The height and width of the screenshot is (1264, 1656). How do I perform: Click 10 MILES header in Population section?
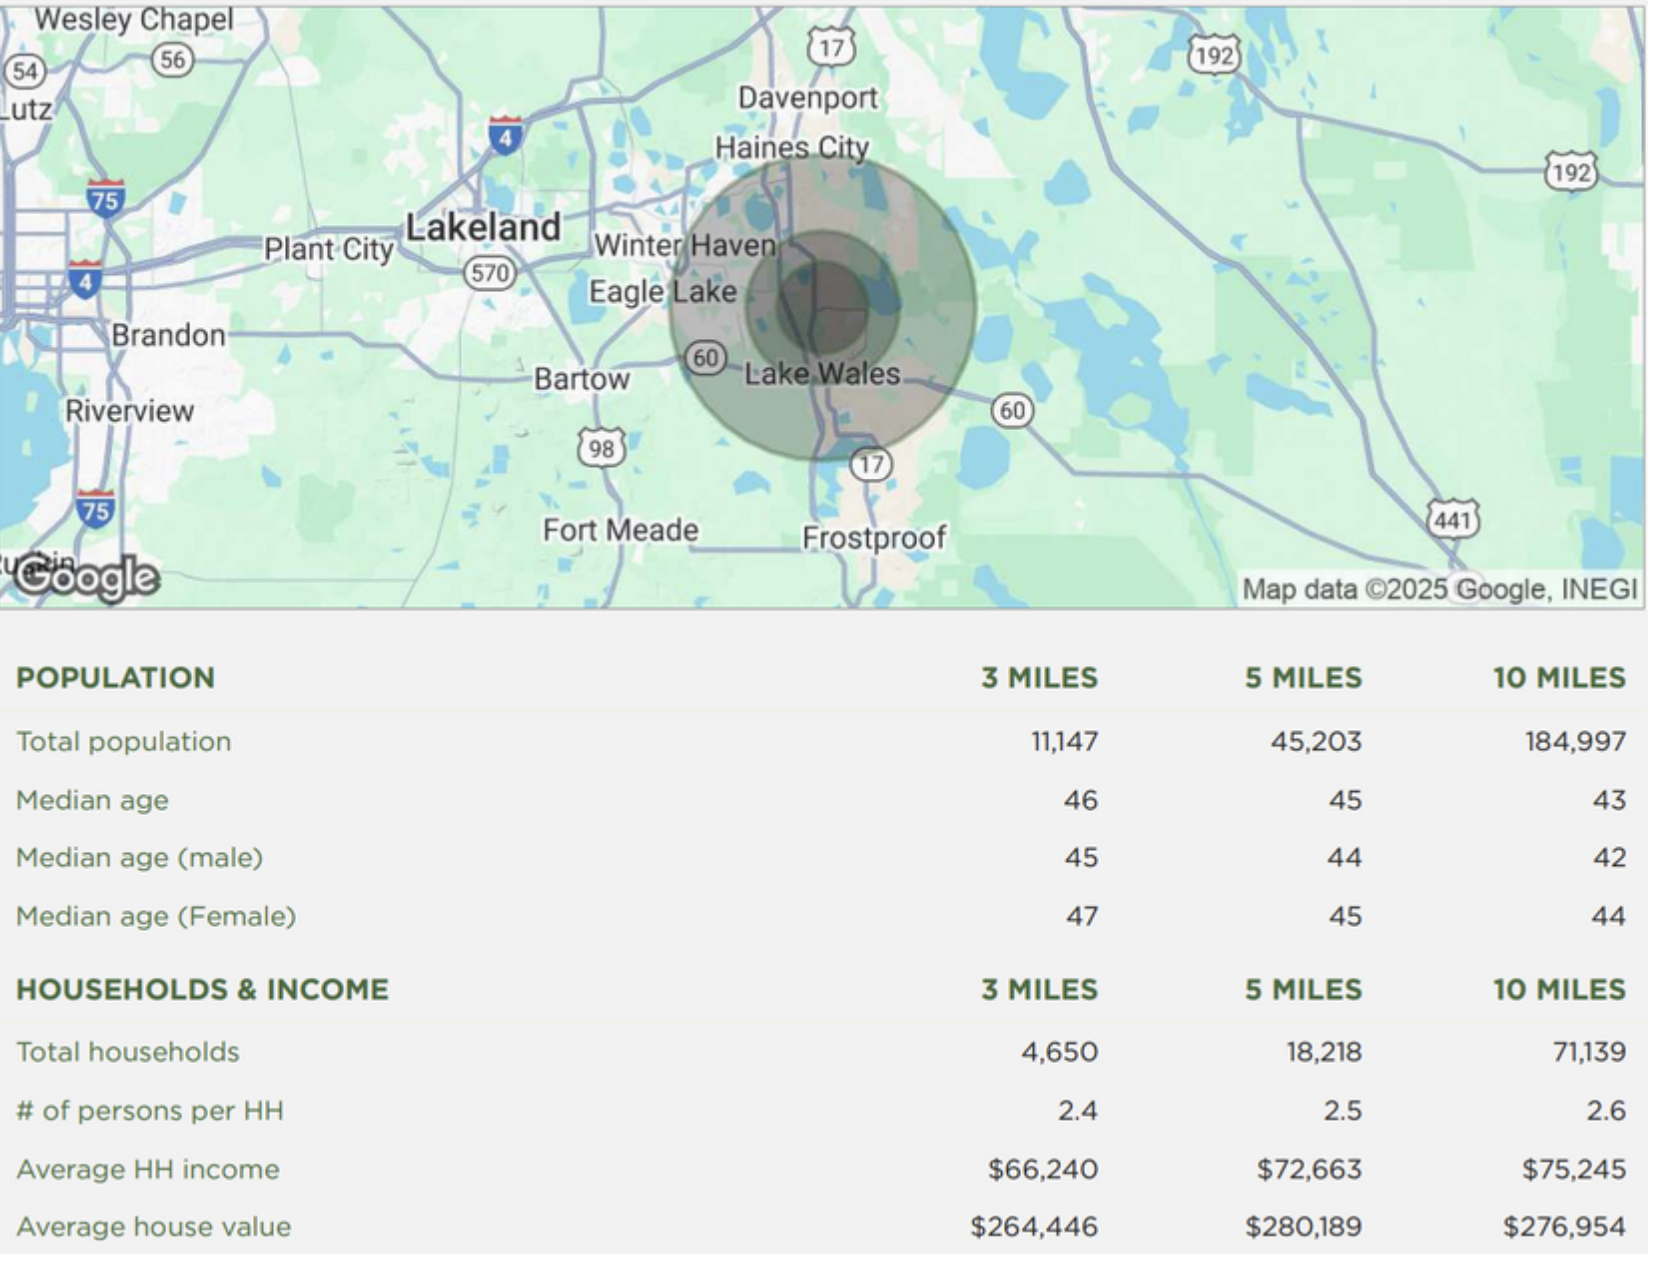[x=1559, y=678]
